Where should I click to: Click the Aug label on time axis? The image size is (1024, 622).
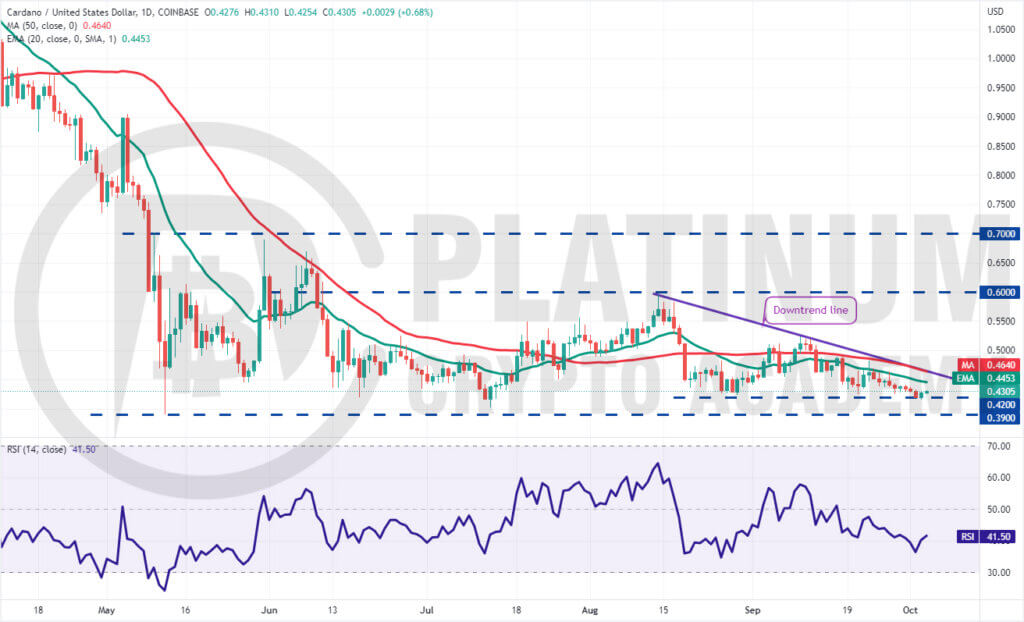(590, 610)
